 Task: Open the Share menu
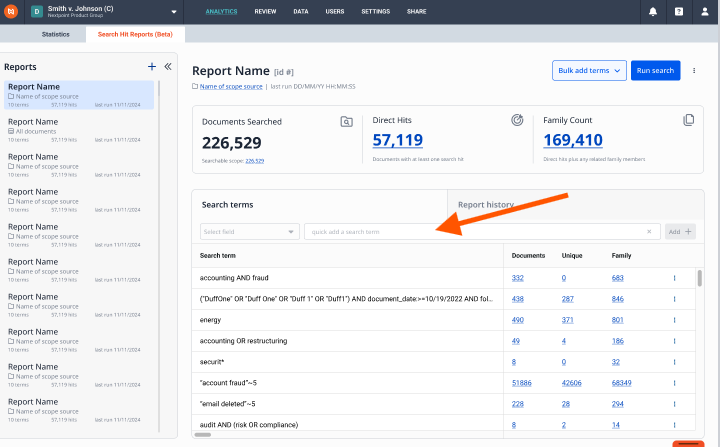[416, 11]
